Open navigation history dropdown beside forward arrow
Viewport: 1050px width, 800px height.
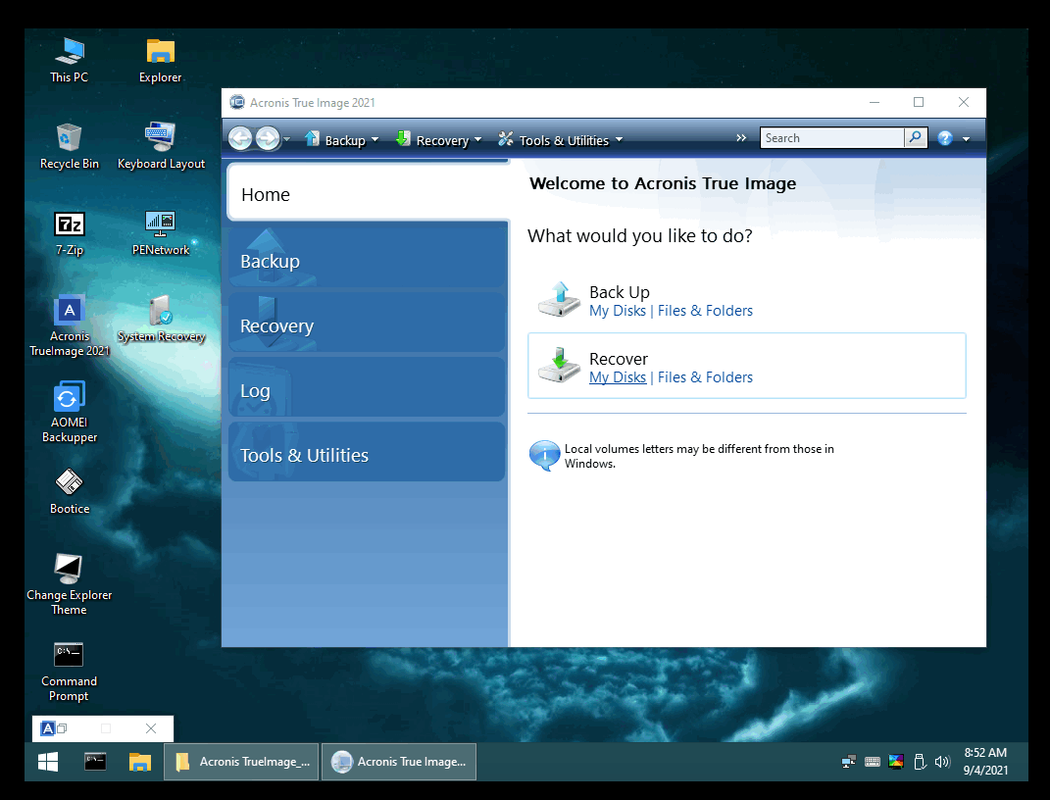tap(287, 139)
